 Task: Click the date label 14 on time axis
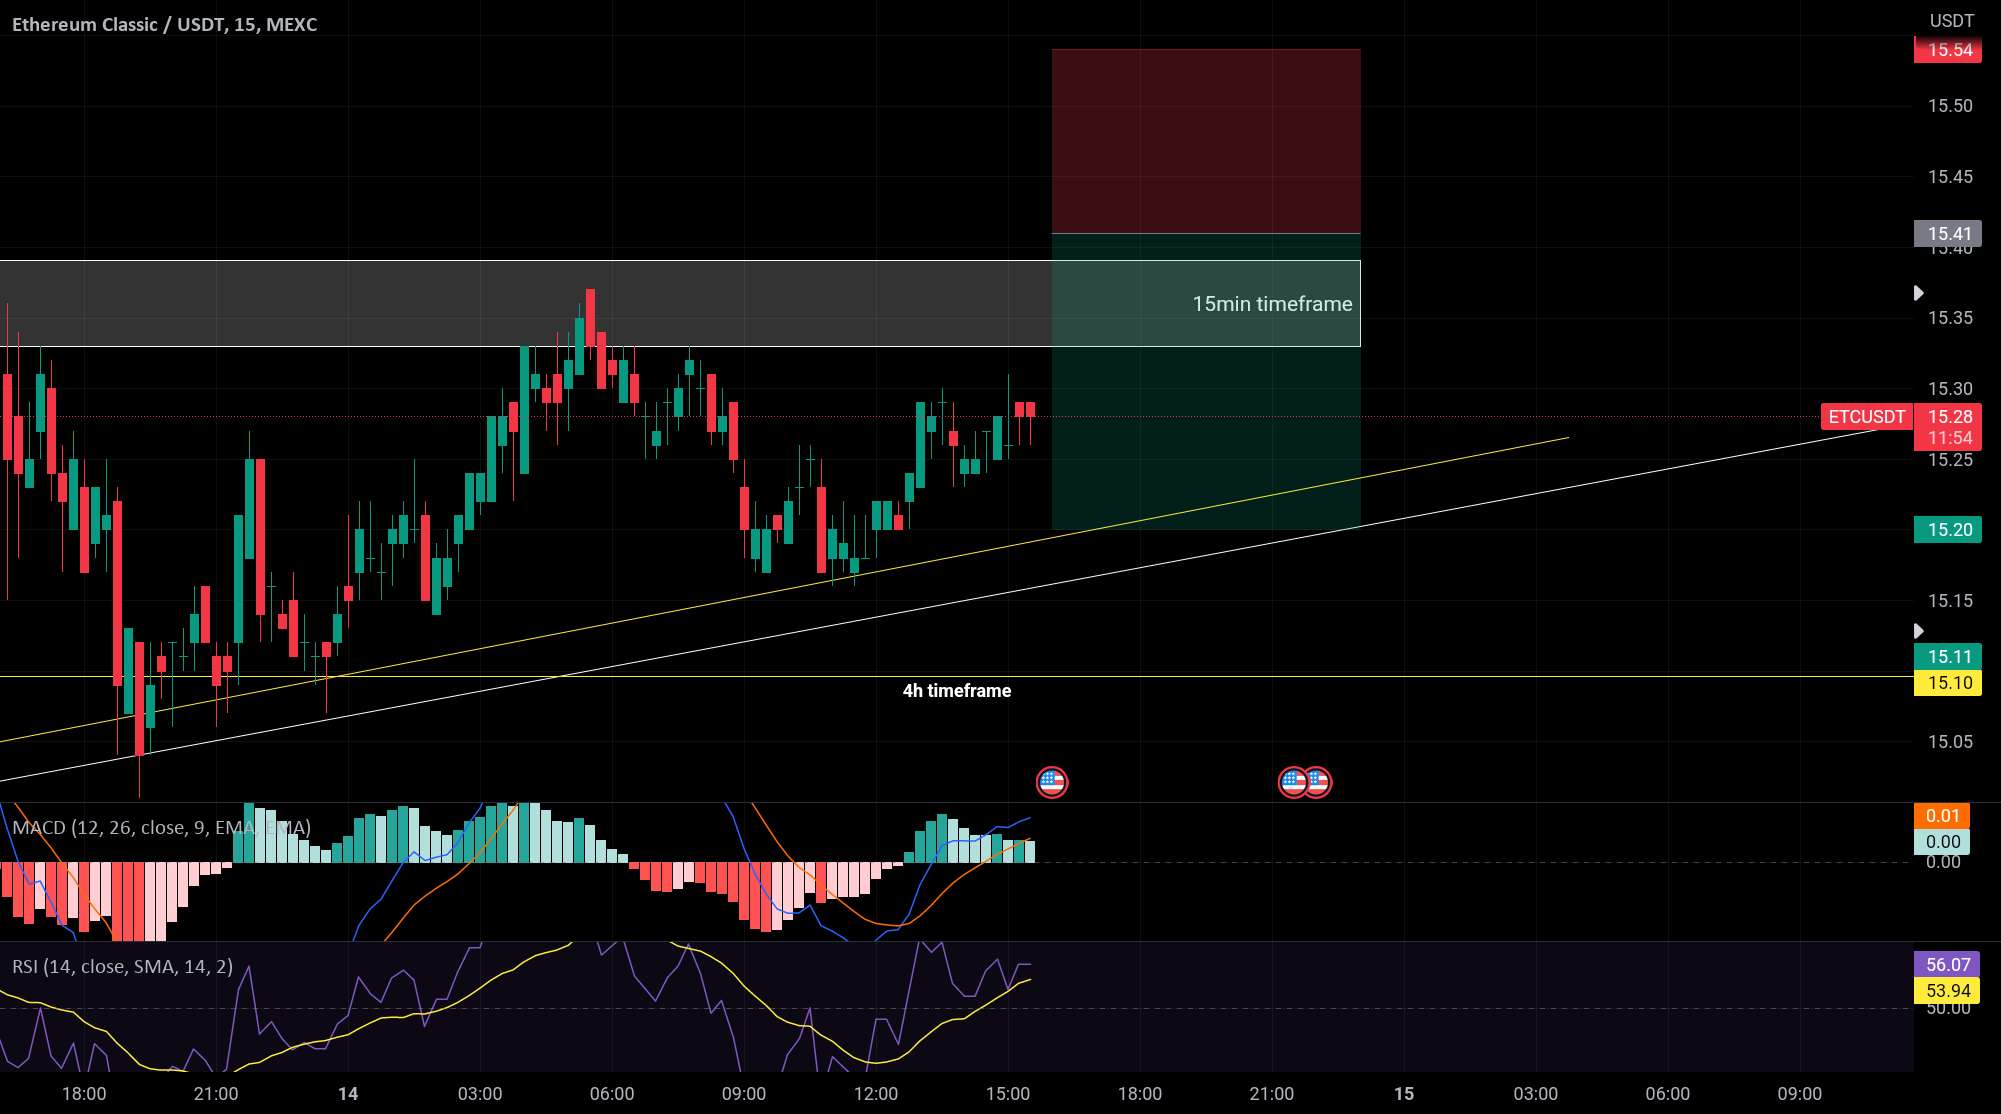[348, 1094]
